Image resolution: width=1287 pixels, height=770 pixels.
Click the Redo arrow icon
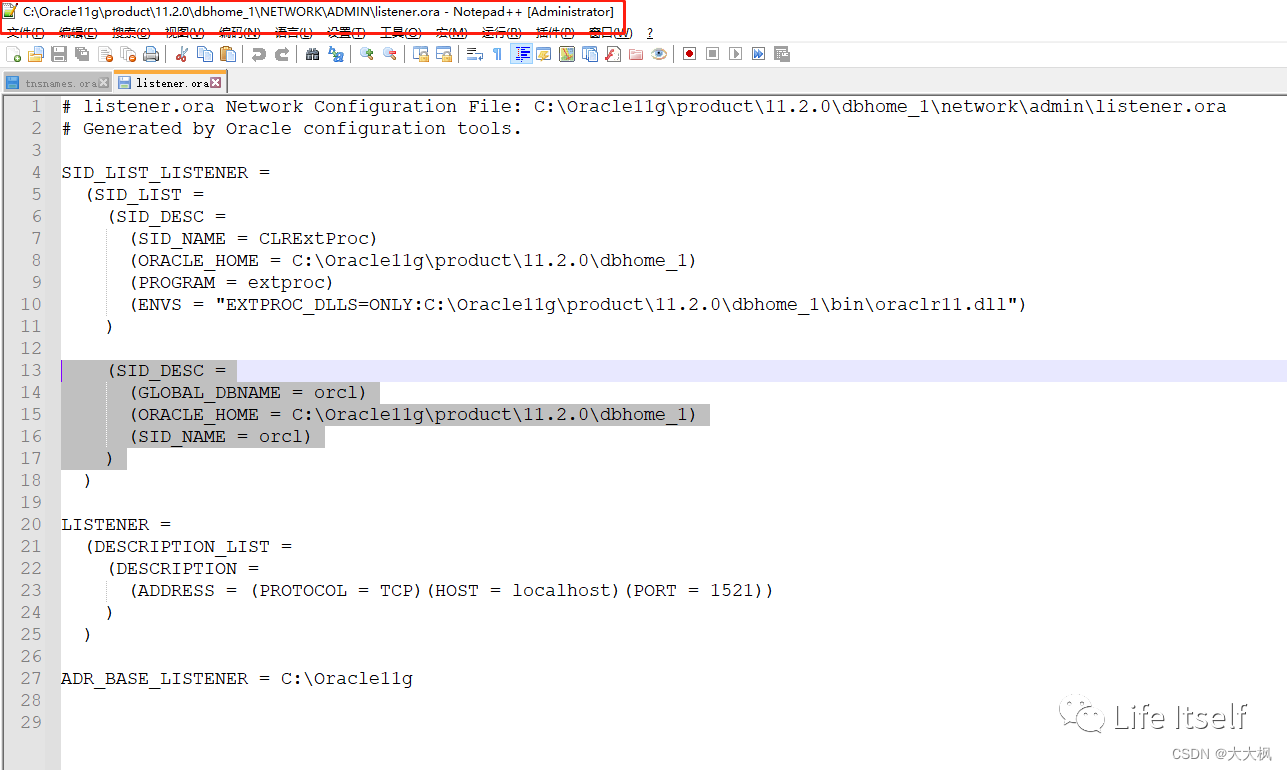[x=282, y=54]
